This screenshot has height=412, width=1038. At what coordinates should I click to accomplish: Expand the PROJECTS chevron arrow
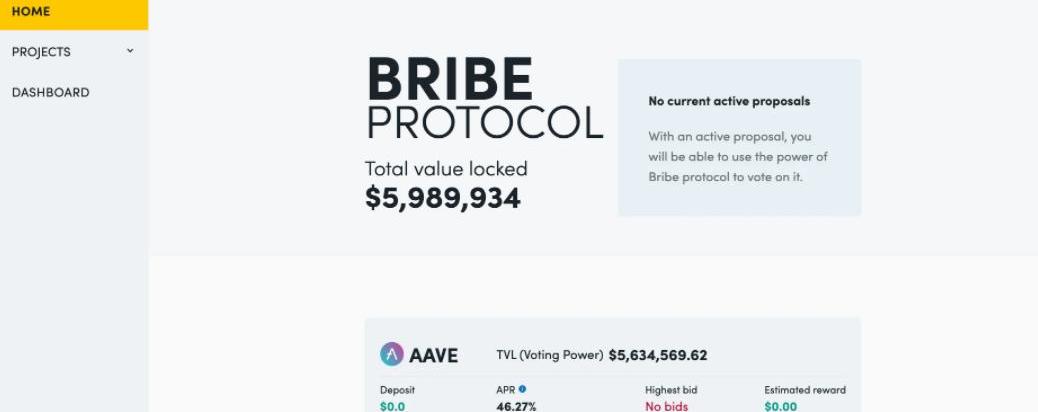coord(130,51)
